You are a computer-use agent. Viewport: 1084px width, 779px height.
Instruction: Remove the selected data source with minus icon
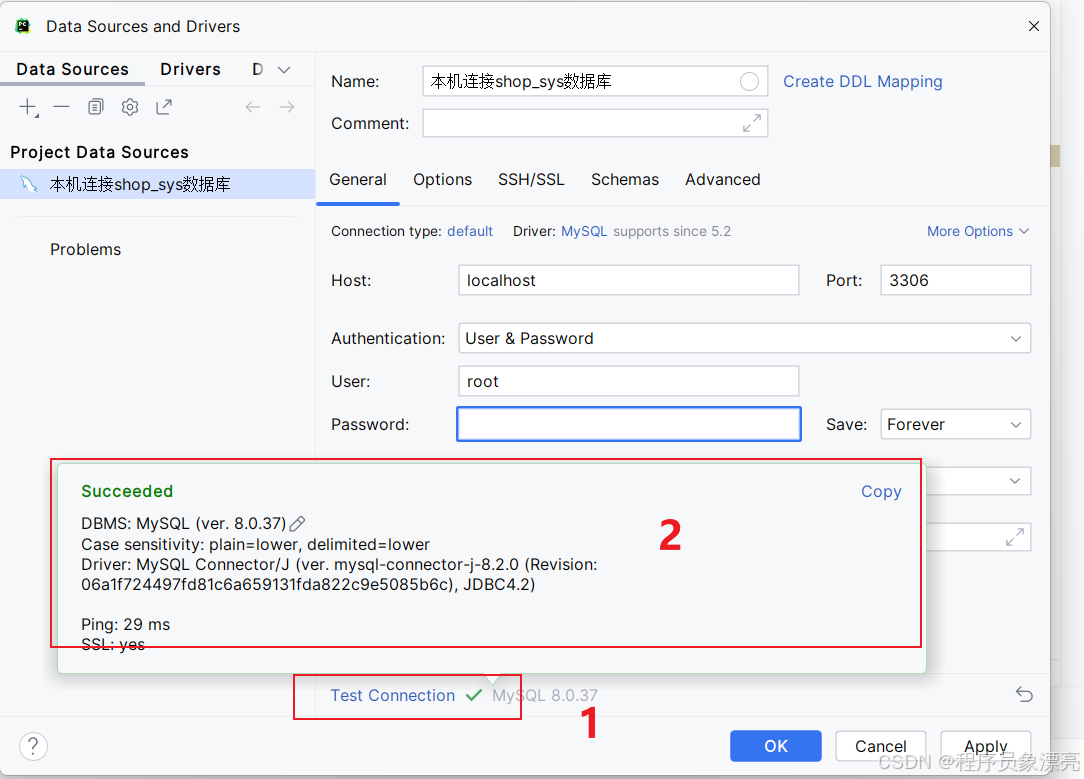point(62,107)
